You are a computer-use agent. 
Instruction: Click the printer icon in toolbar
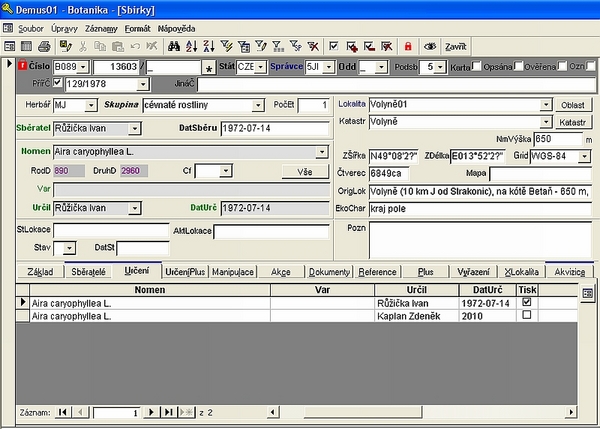43,46
